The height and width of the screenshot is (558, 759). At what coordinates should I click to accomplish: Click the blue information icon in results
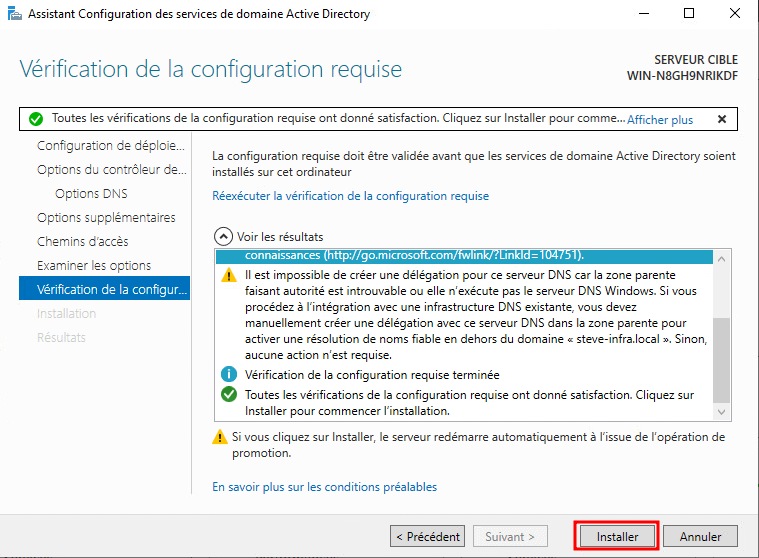point(226,375)
